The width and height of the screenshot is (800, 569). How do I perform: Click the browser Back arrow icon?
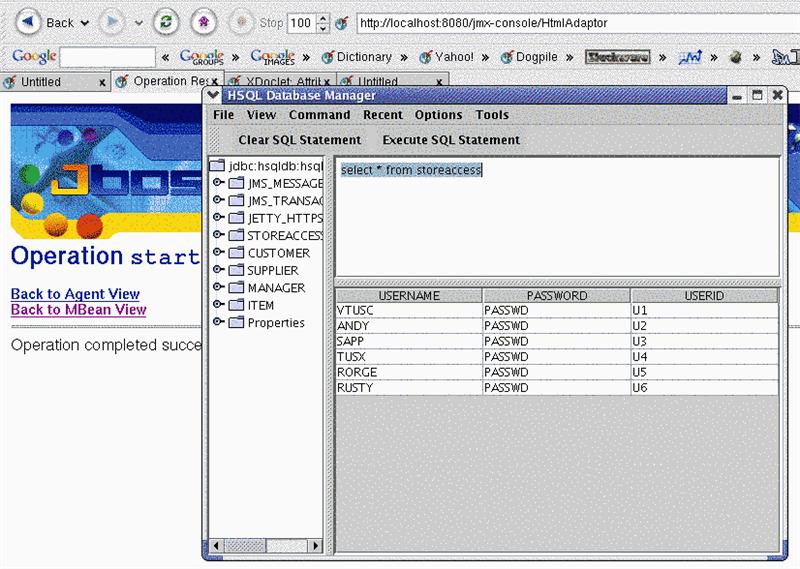click(x=29, y=21)
